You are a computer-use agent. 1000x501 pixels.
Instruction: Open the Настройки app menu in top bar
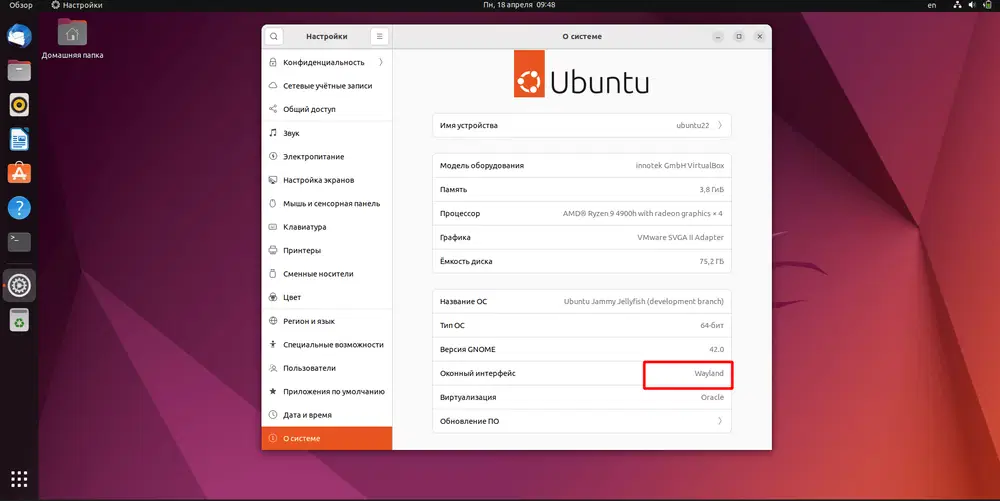[x=77, y=5]
